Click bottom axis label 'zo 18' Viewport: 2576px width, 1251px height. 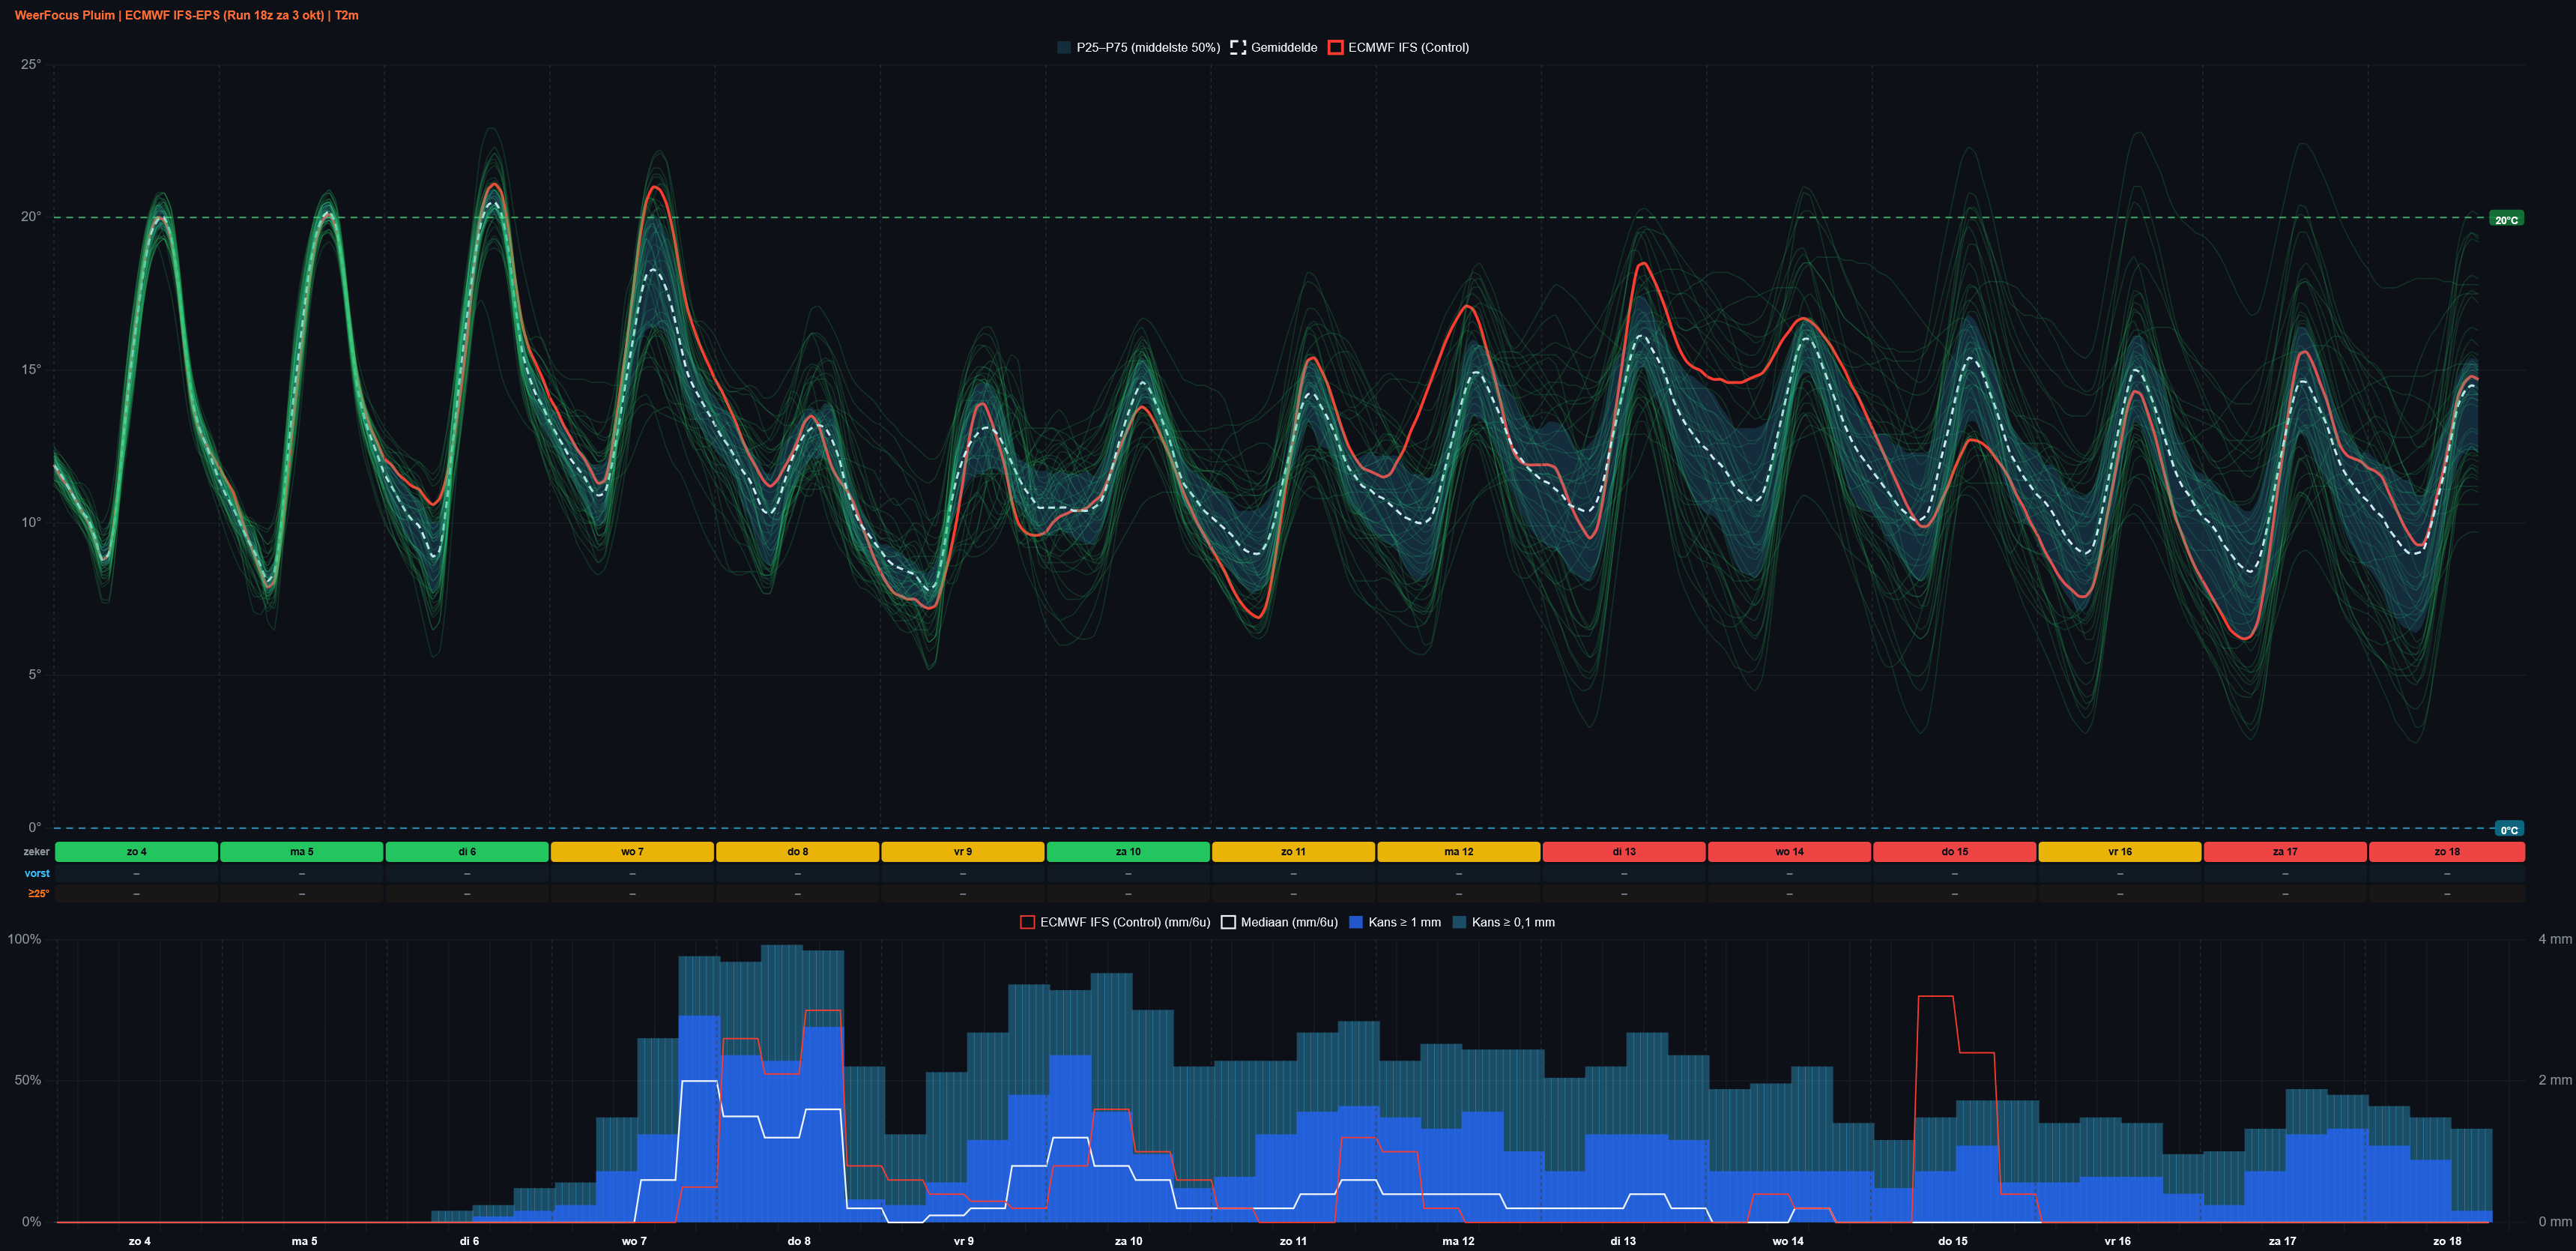click(x=2447, y=1241)
